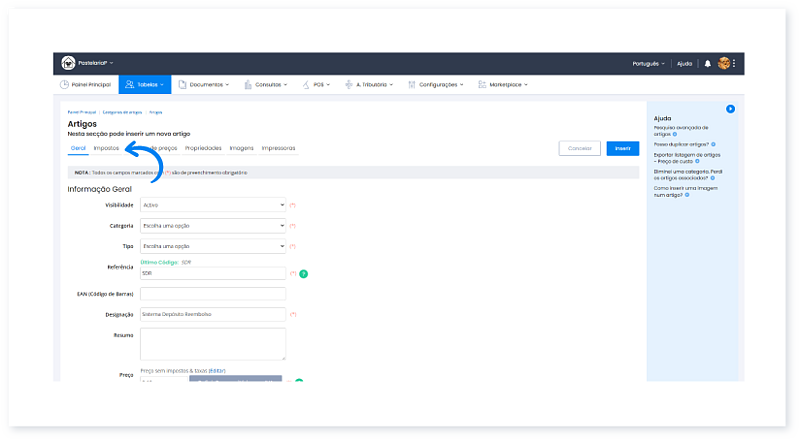The image size is (800, 441).
Task: Click the Inserir button
Action: [x=622, y=148]
